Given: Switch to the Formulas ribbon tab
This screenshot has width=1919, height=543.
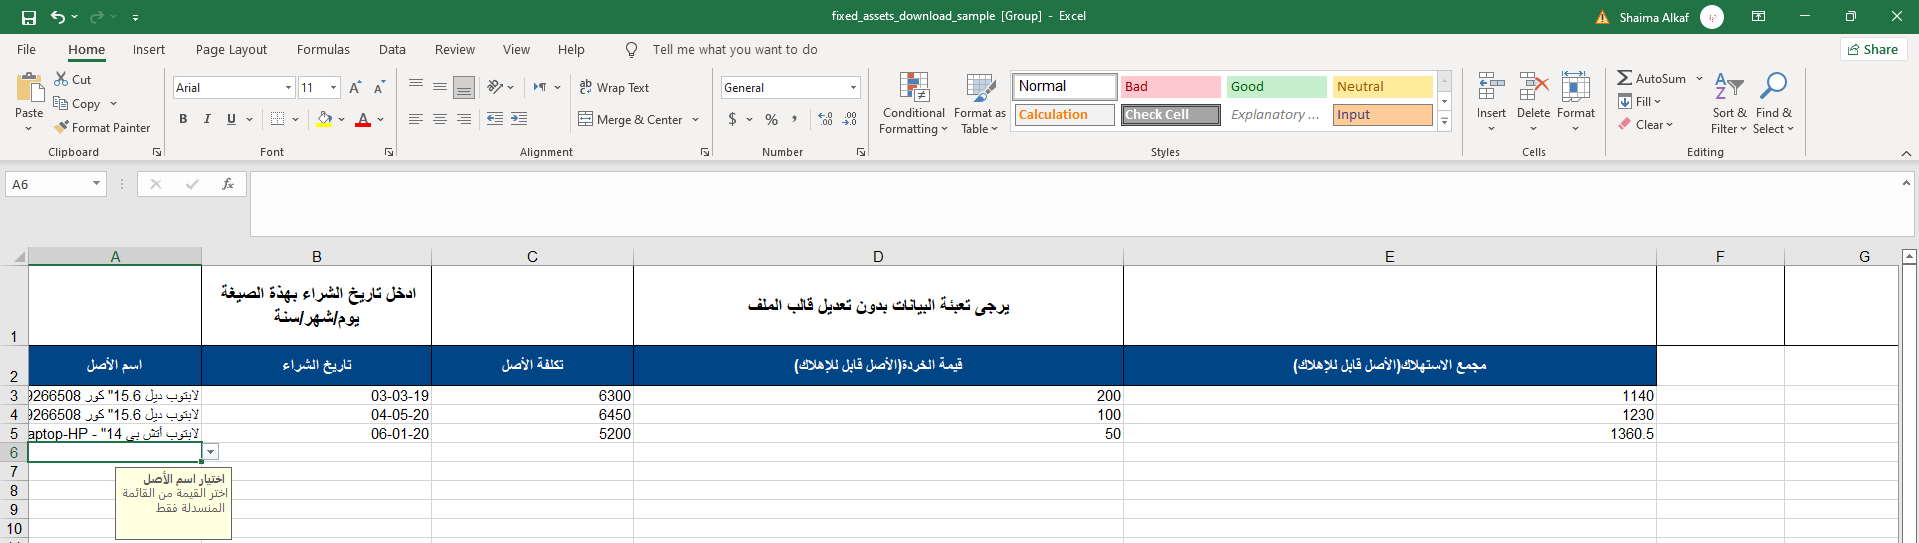Looking at the screenshot, I should tap(323, 49).
